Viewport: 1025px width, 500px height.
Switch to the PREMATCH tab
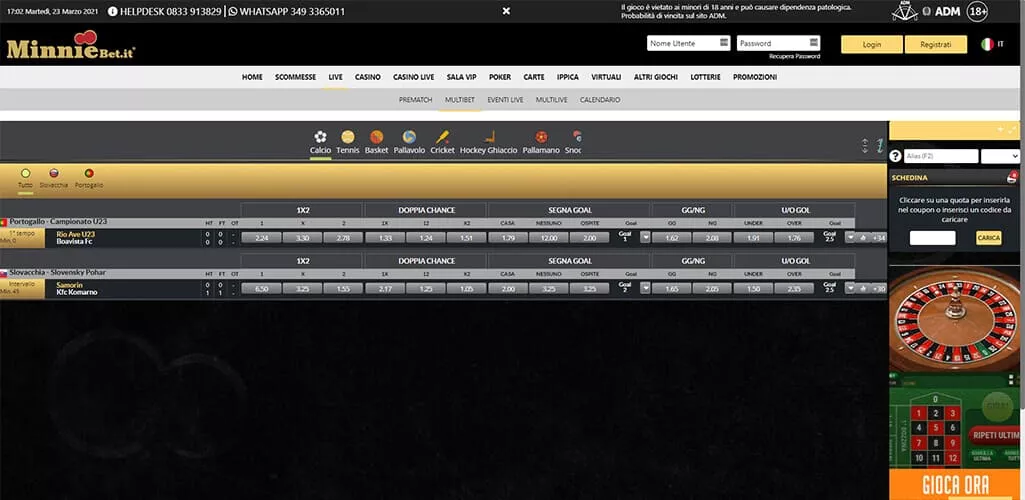tap(416, 100)
